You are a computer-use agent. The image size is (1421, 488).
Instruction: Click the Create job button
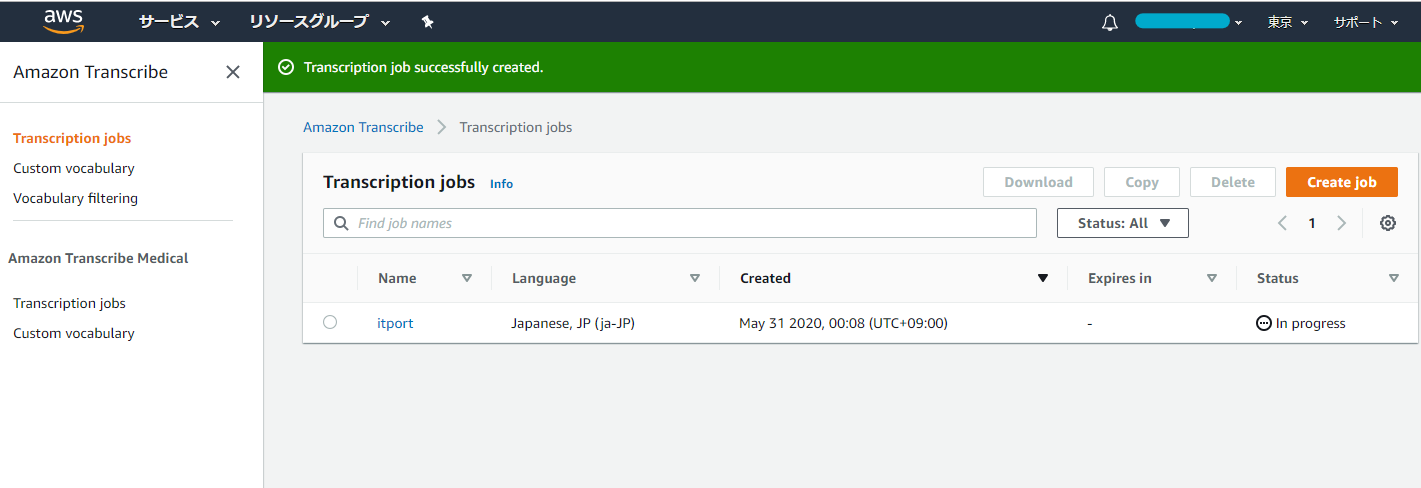1342,182
